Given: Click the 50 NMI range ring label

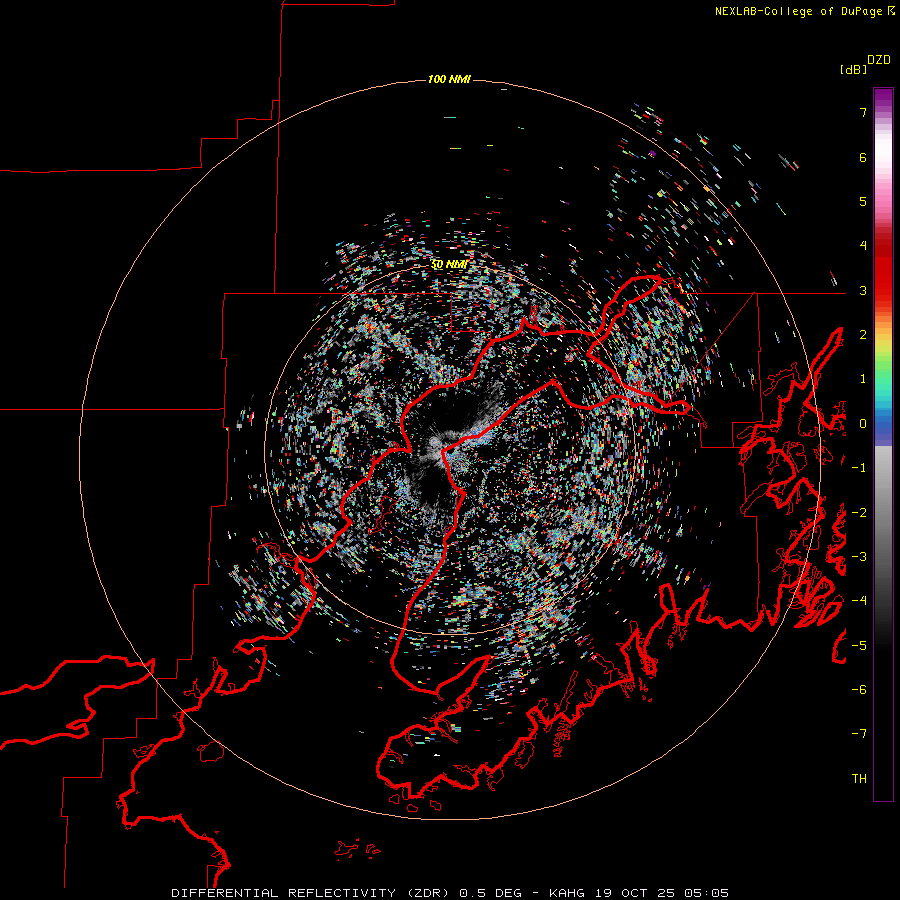Looking at the screenshot, I should point(449,265).
